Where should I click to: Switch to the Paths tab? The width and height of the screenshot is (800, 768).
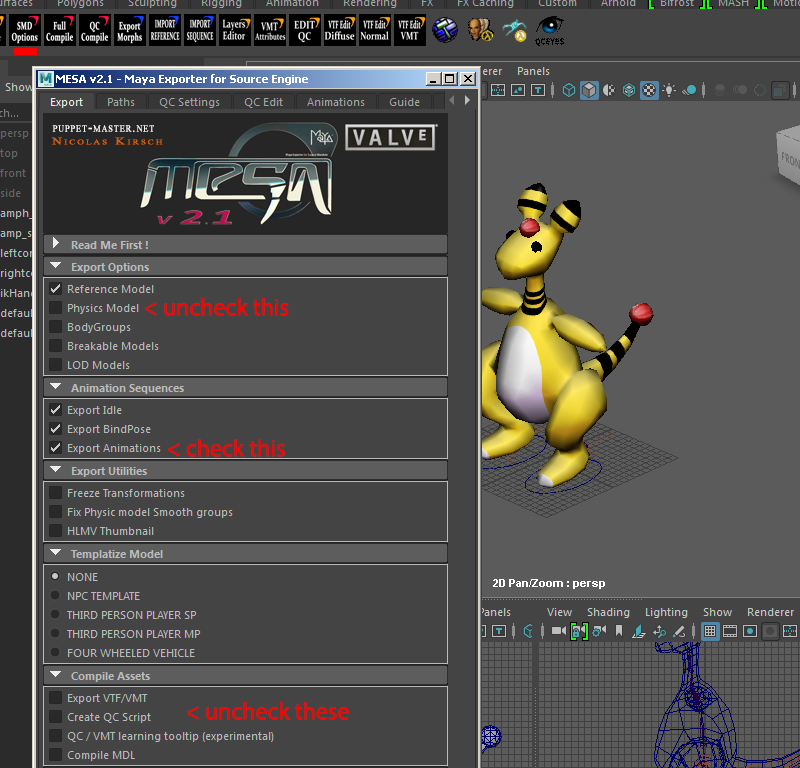[x=121, y=102]
